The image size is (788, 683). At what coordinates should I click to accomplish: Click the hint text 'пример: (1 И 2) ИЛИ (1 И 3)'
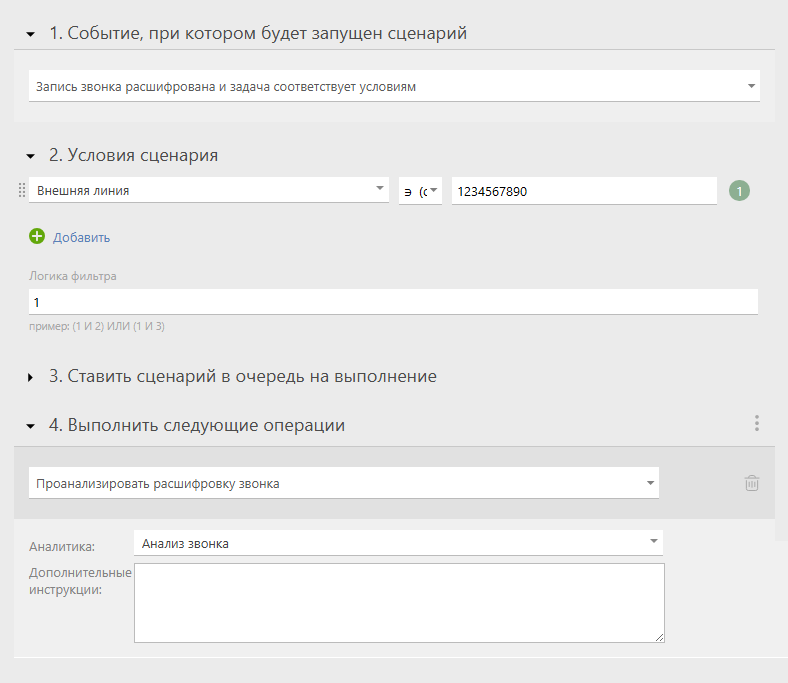(x=96, y=326)
